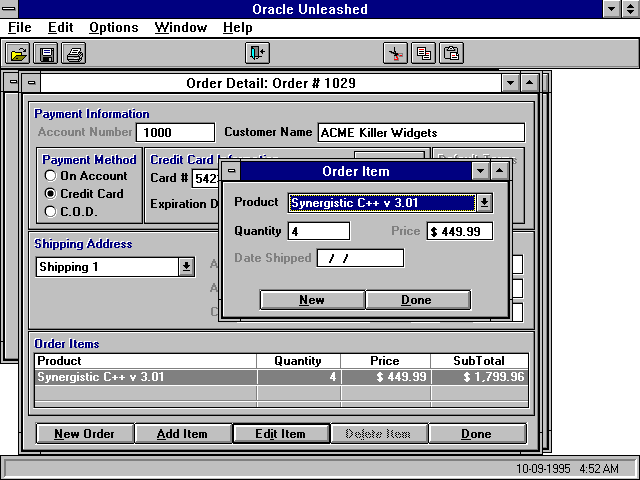Choose C.O.D. as payment method

50,210
